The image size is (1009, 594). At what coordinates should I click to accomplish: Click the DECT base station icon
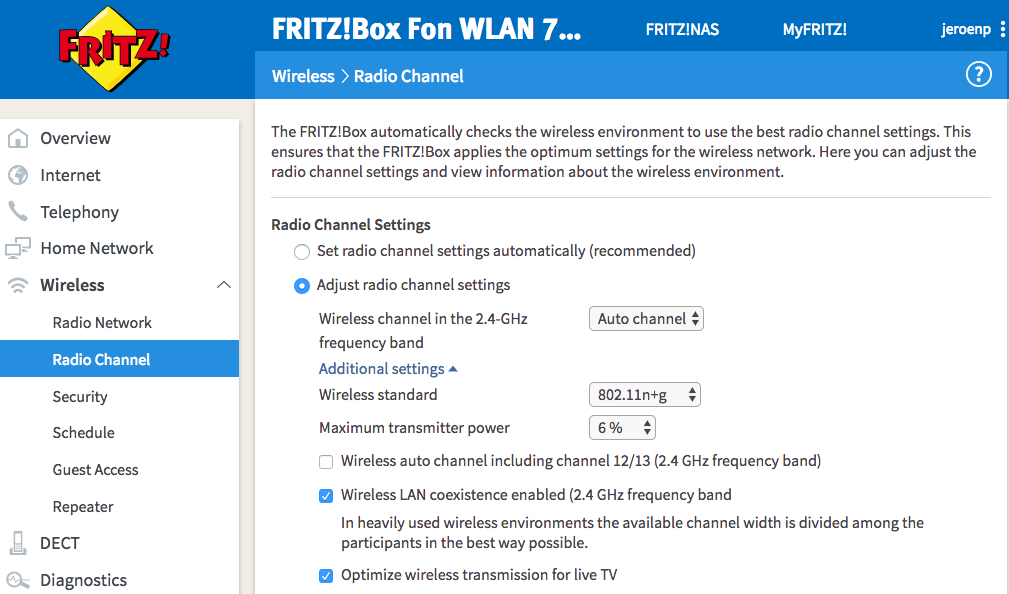coord(18,543)
